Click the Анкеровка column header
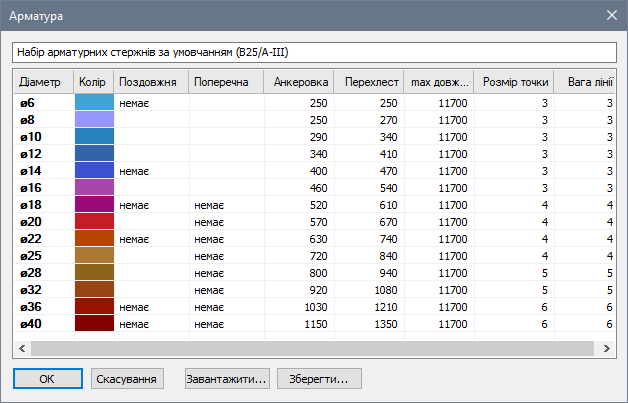The image size is (628, 403). (299, 81)
